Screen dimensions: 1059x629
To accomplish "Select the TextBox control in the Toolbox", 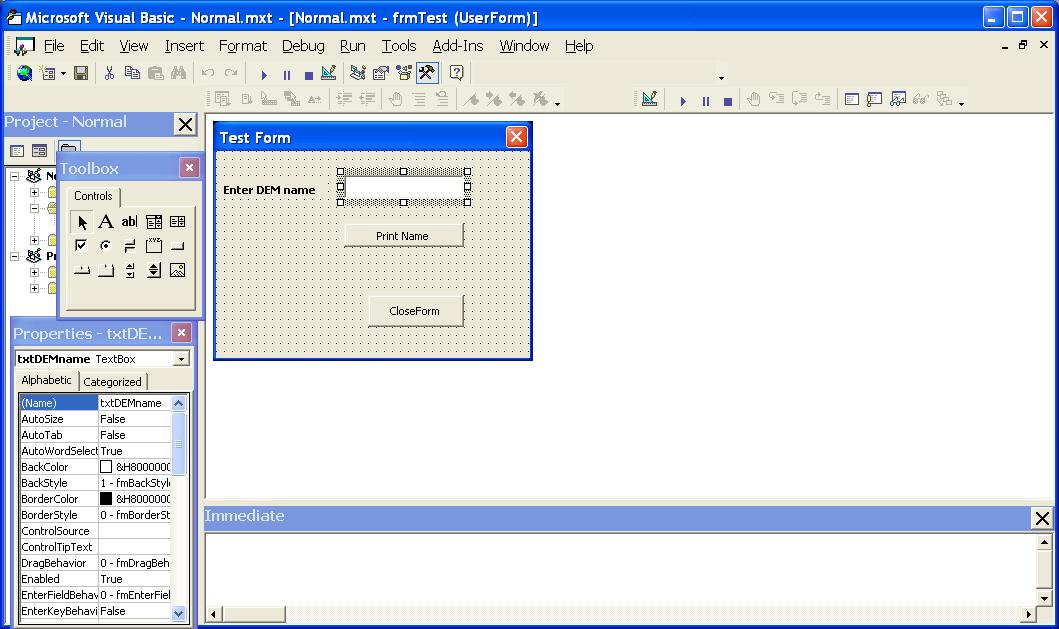I will [x=129, y=222].
